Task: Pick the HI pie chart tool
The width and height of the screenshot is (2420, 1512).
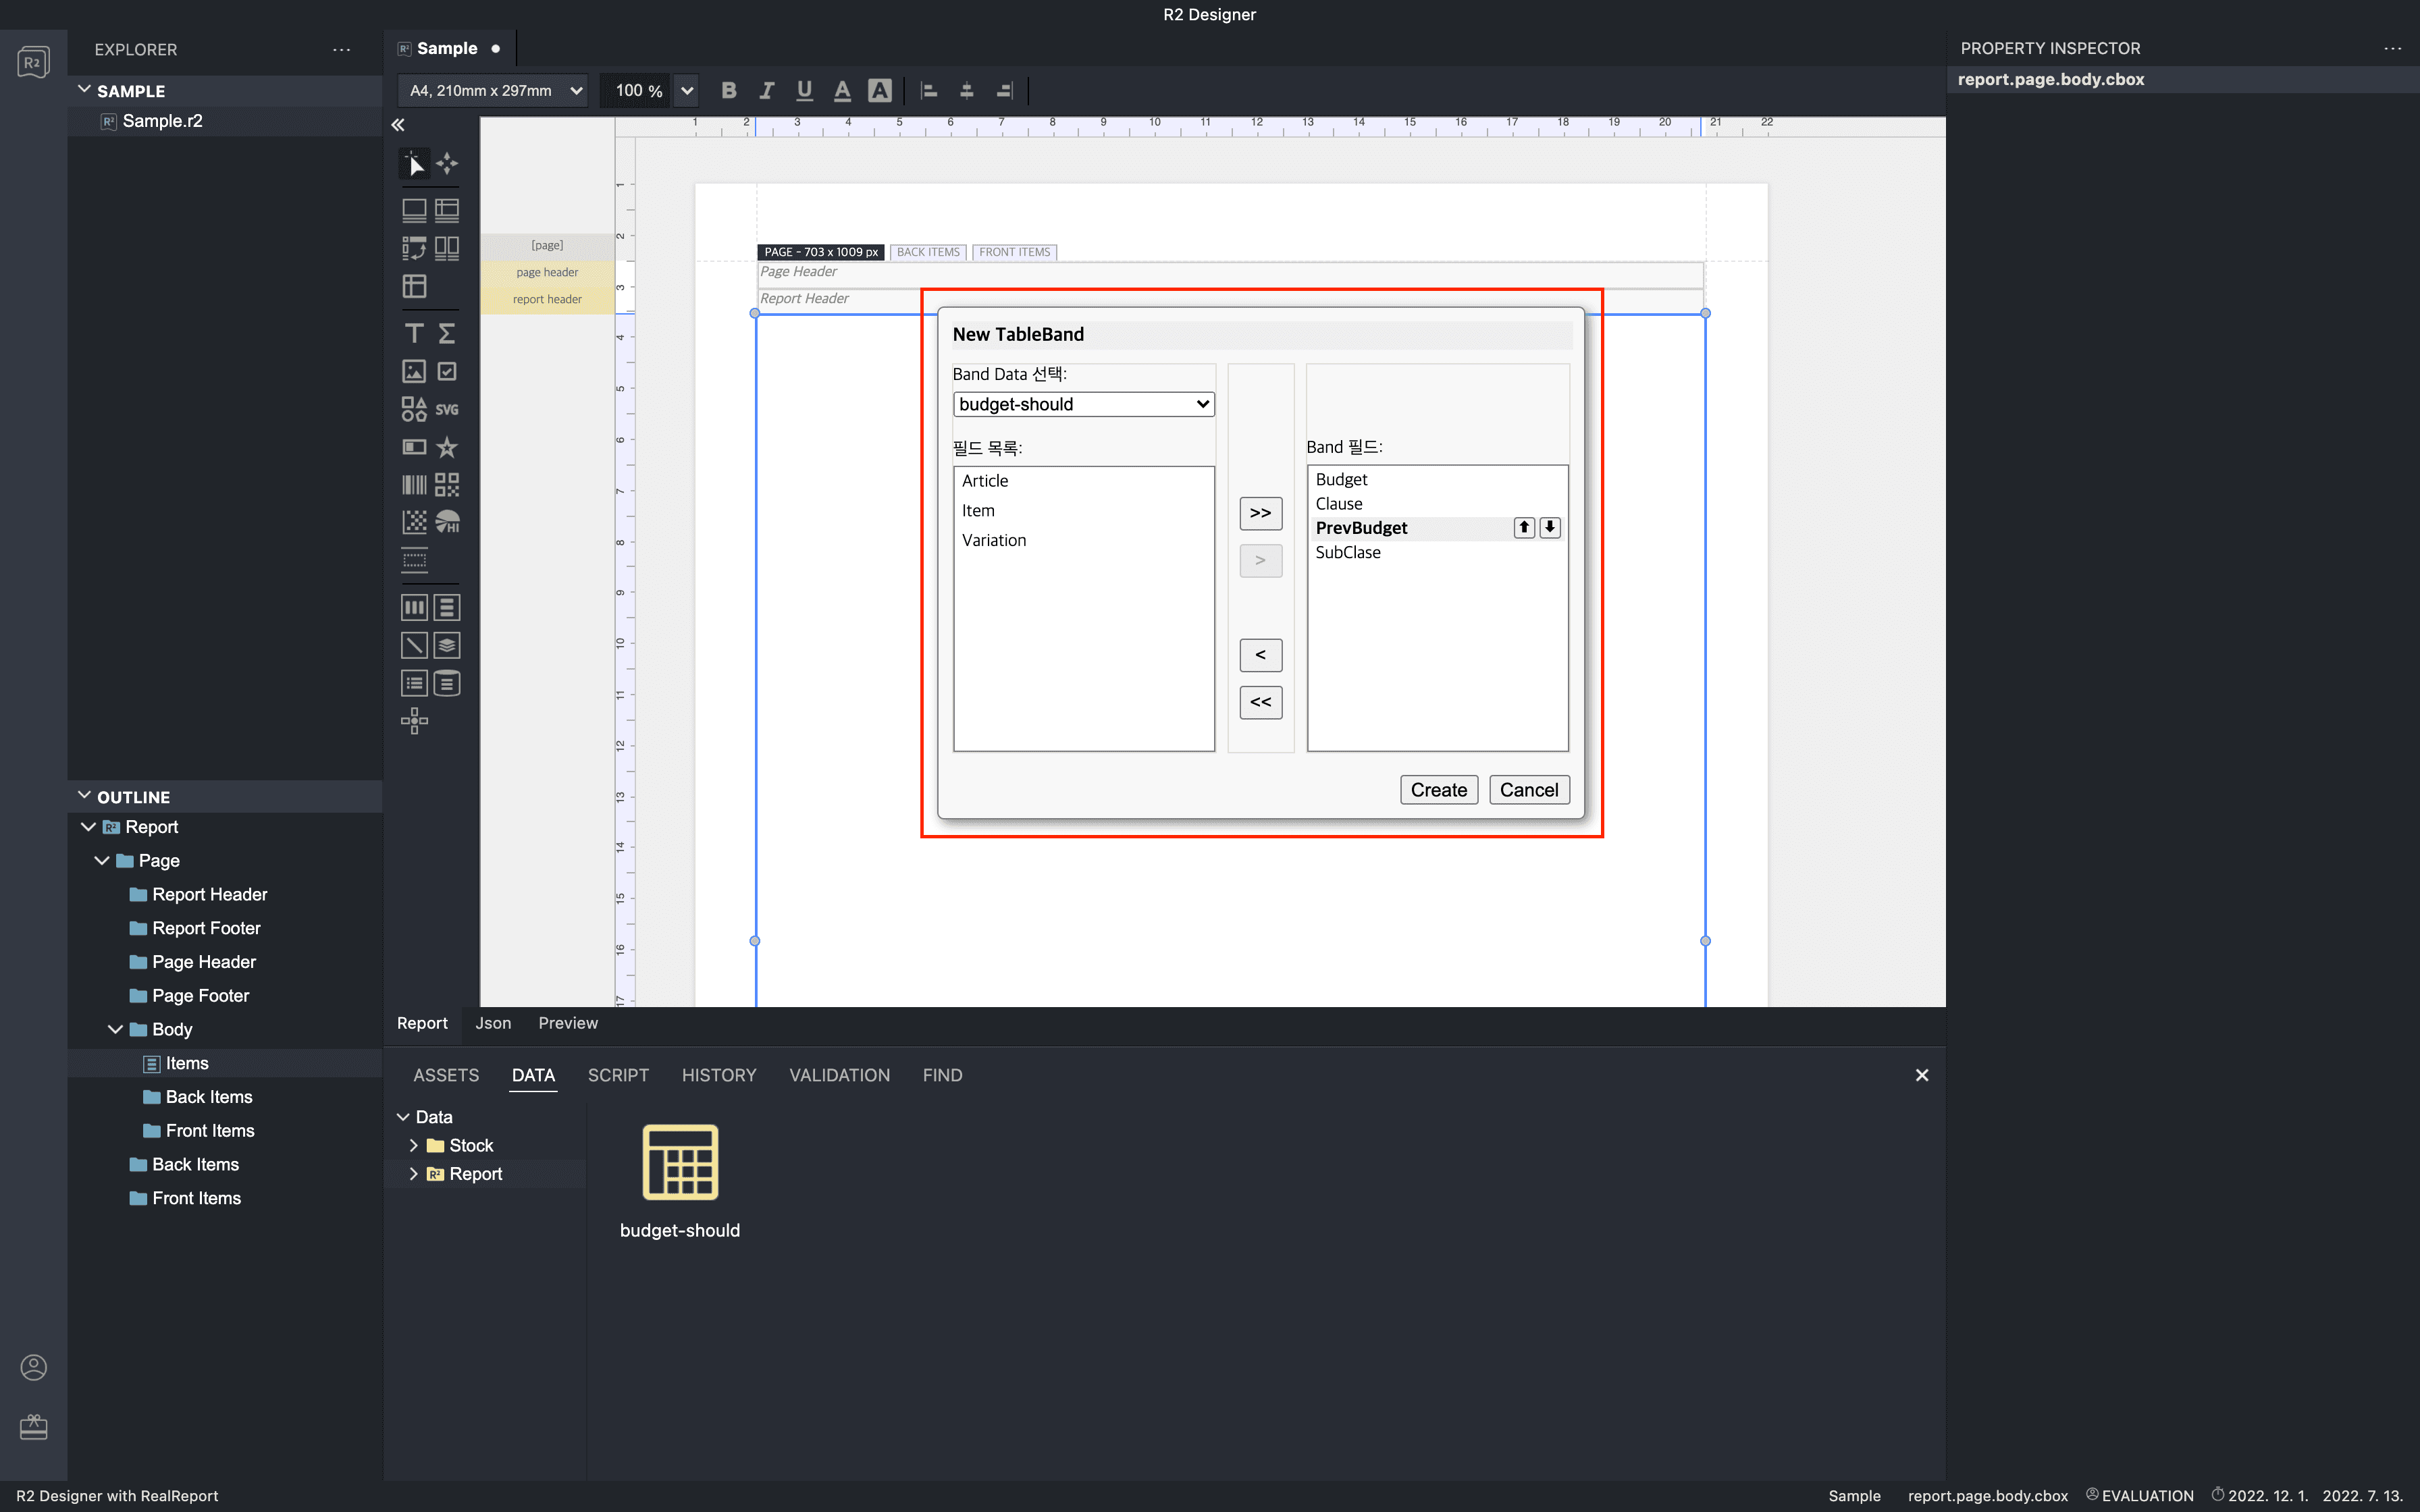Action: (447, 522)
